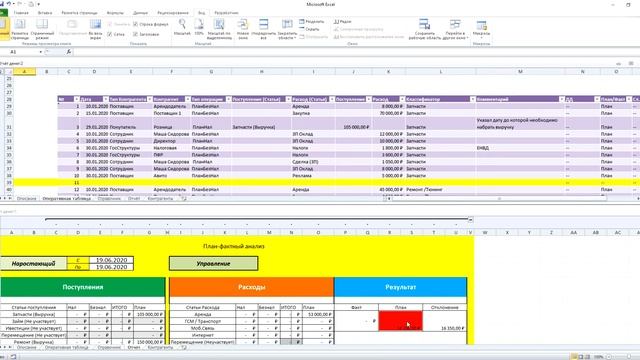The height and width of the screenshot is (360, 640).
Task: Open the Разработчик ribbon tab
Action: tap(226, 13)
